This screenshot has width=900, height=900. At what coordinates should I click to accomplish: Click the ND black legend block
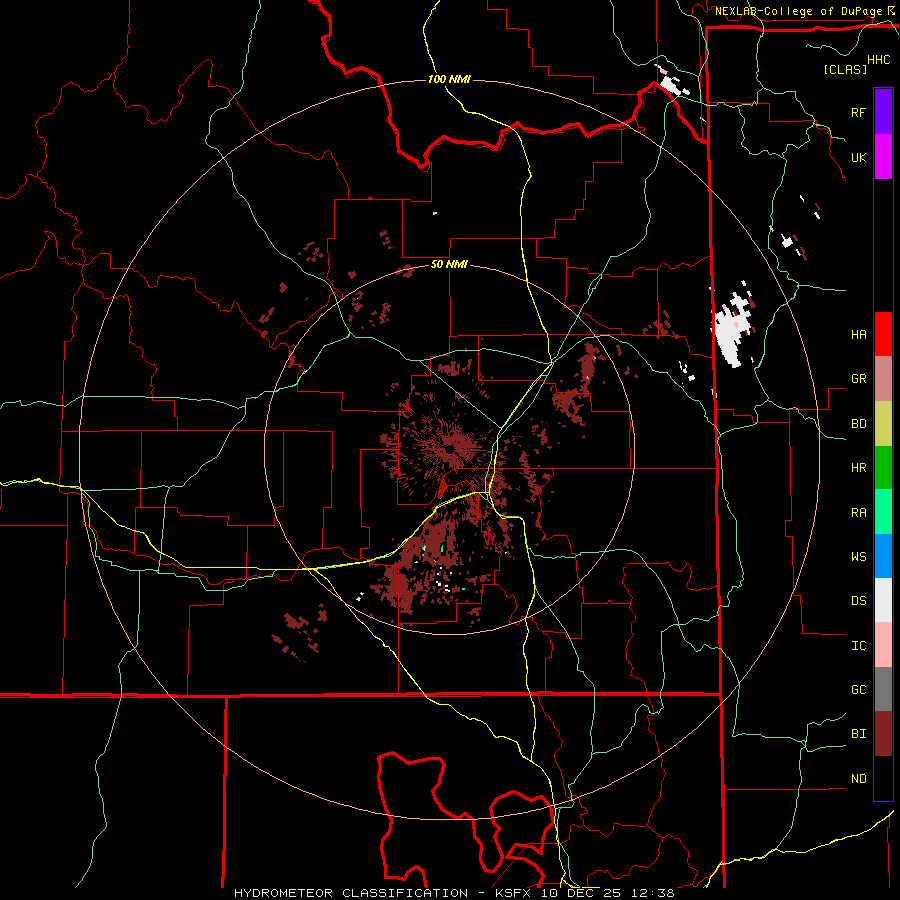click(x=883, y=778)
